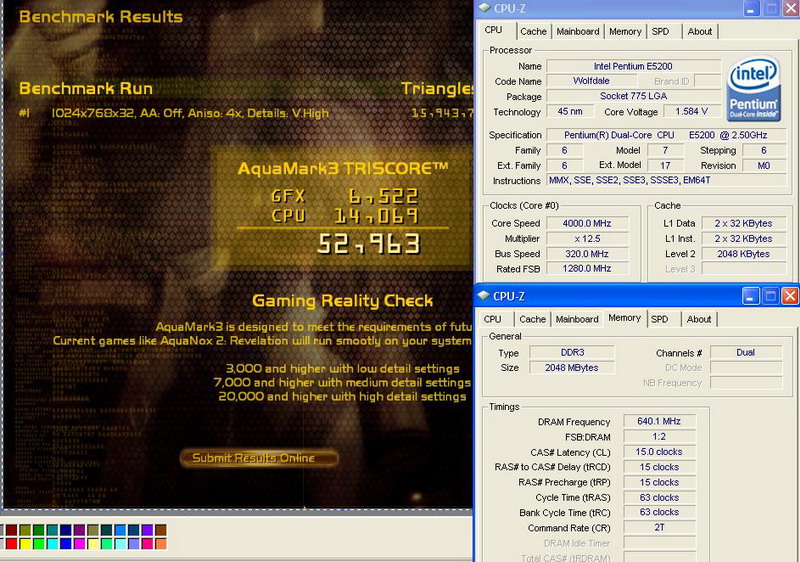The height and width of the screenshot is (562, 800).
Task: Click the processor Name field Intel Pentium E5200
Action: 633,66
